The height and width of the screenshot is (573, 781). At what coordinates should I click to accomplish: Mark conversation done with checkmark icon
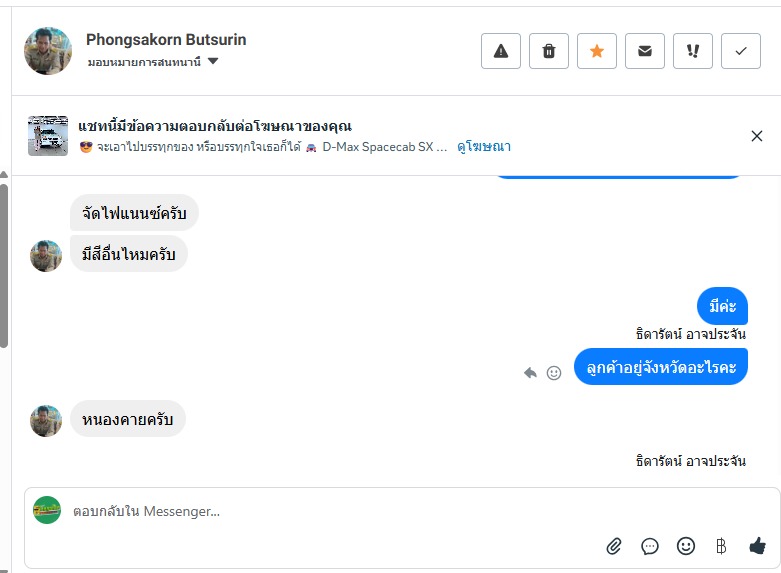tap(741, 51)
